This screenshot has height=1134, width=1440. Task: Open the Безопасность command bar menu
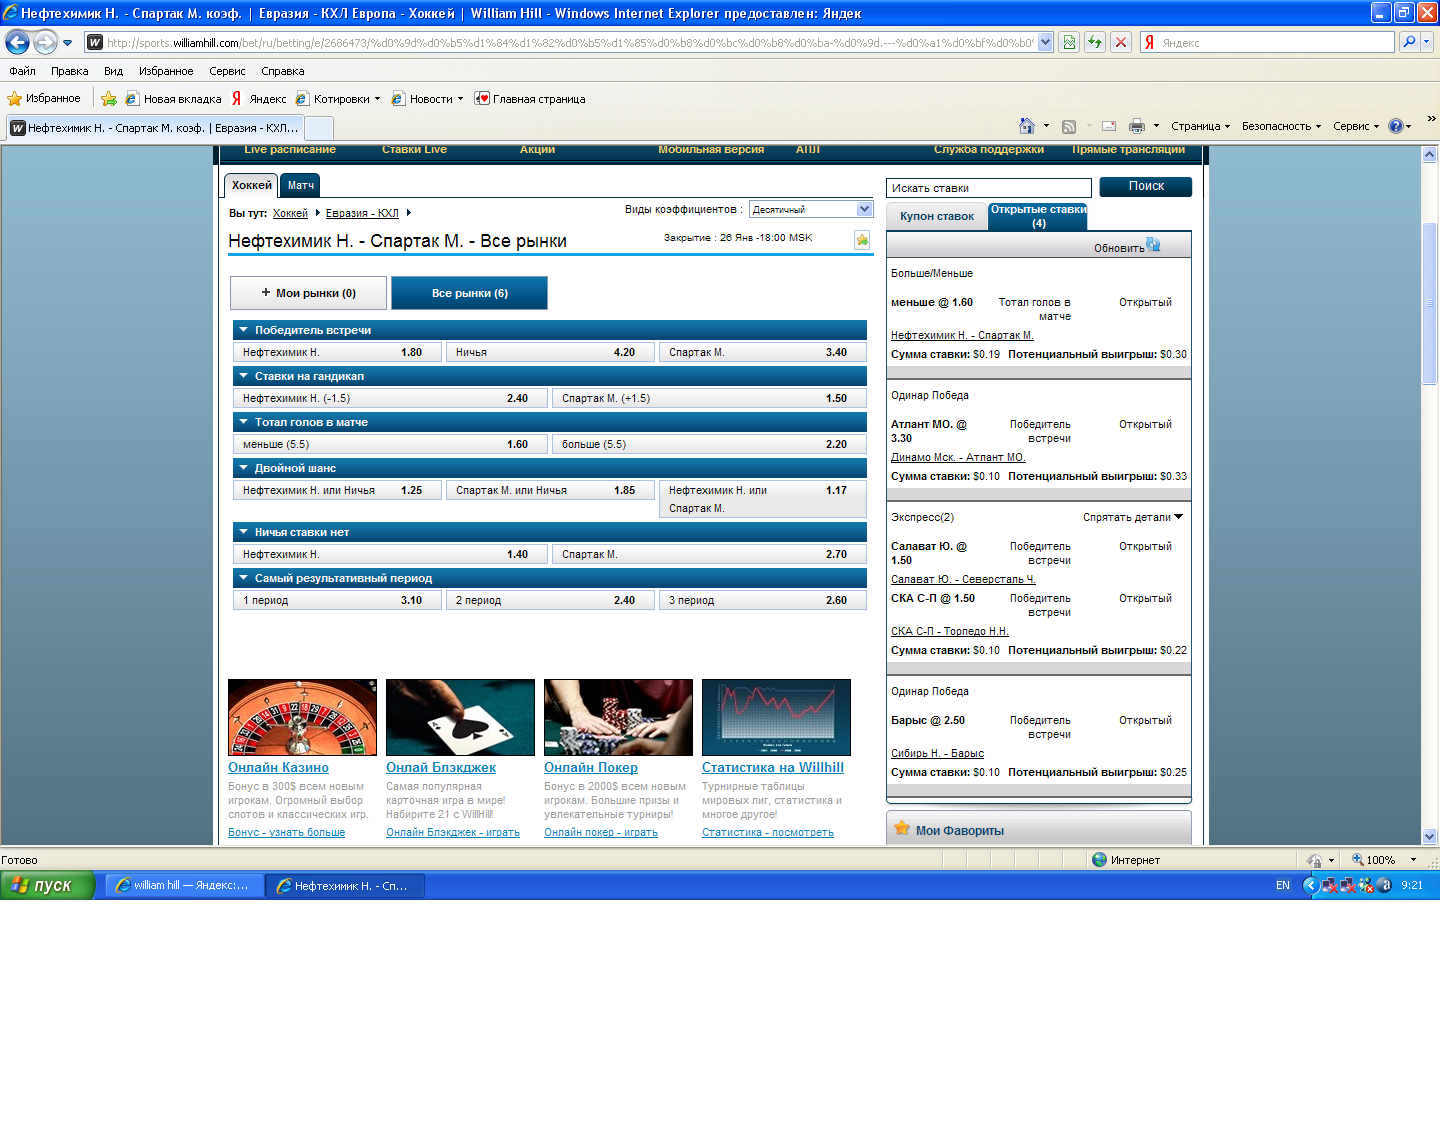coord(1281,126)
